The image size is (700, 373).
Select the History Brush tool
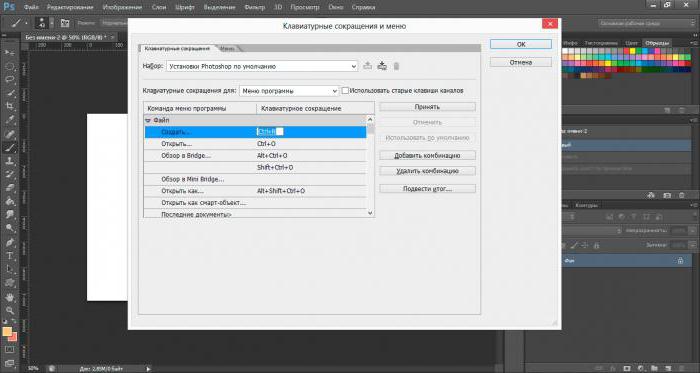9,174
